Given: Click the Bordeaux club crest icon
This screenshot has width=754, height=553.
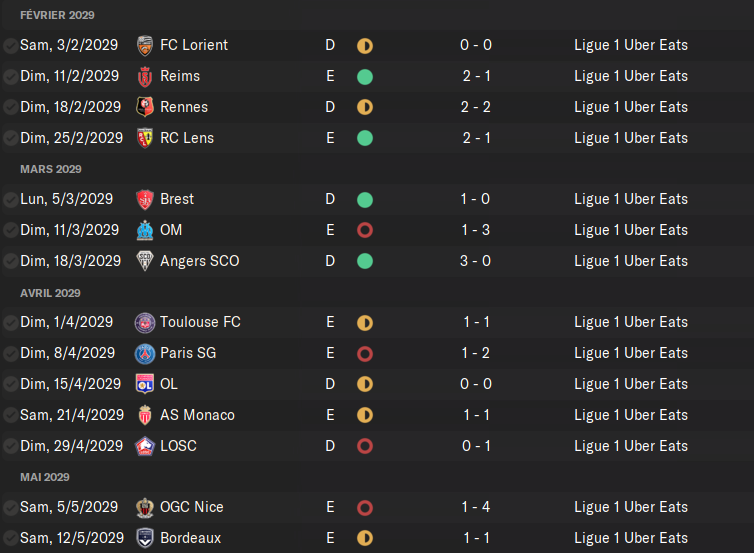Looking at the screenshot, I should point(145,538).
